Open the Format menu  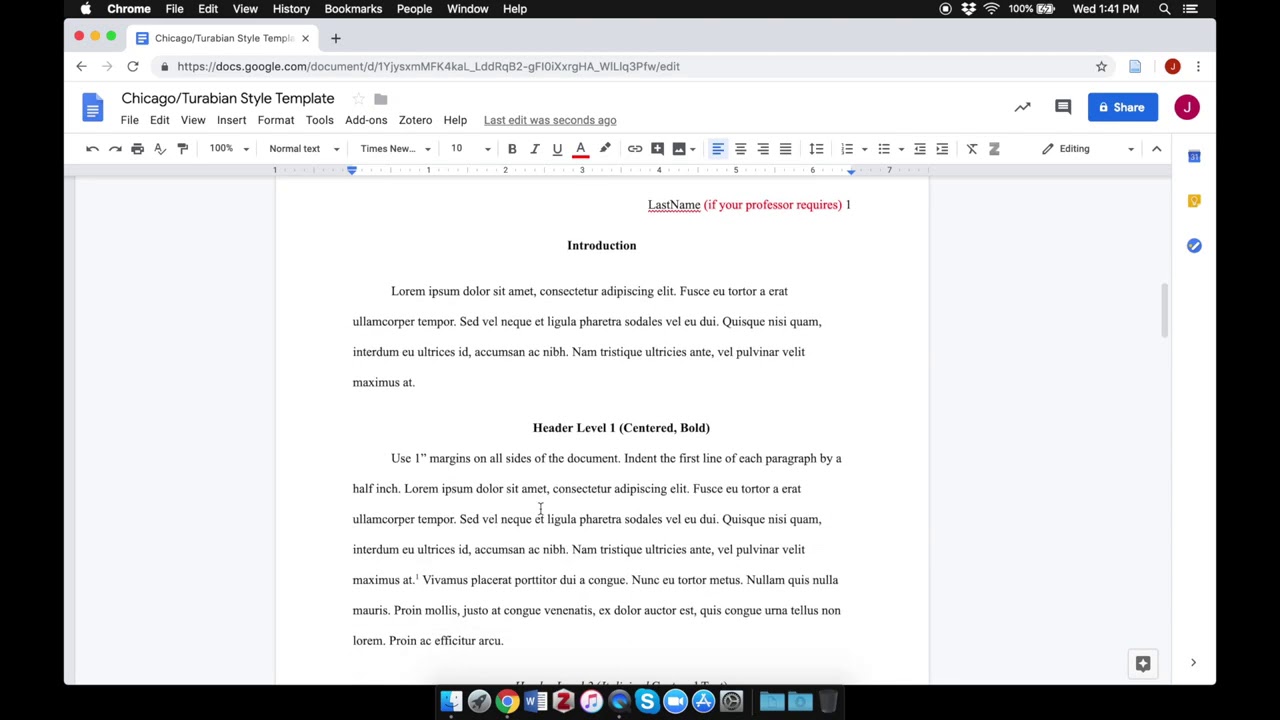tap(276, 120)
